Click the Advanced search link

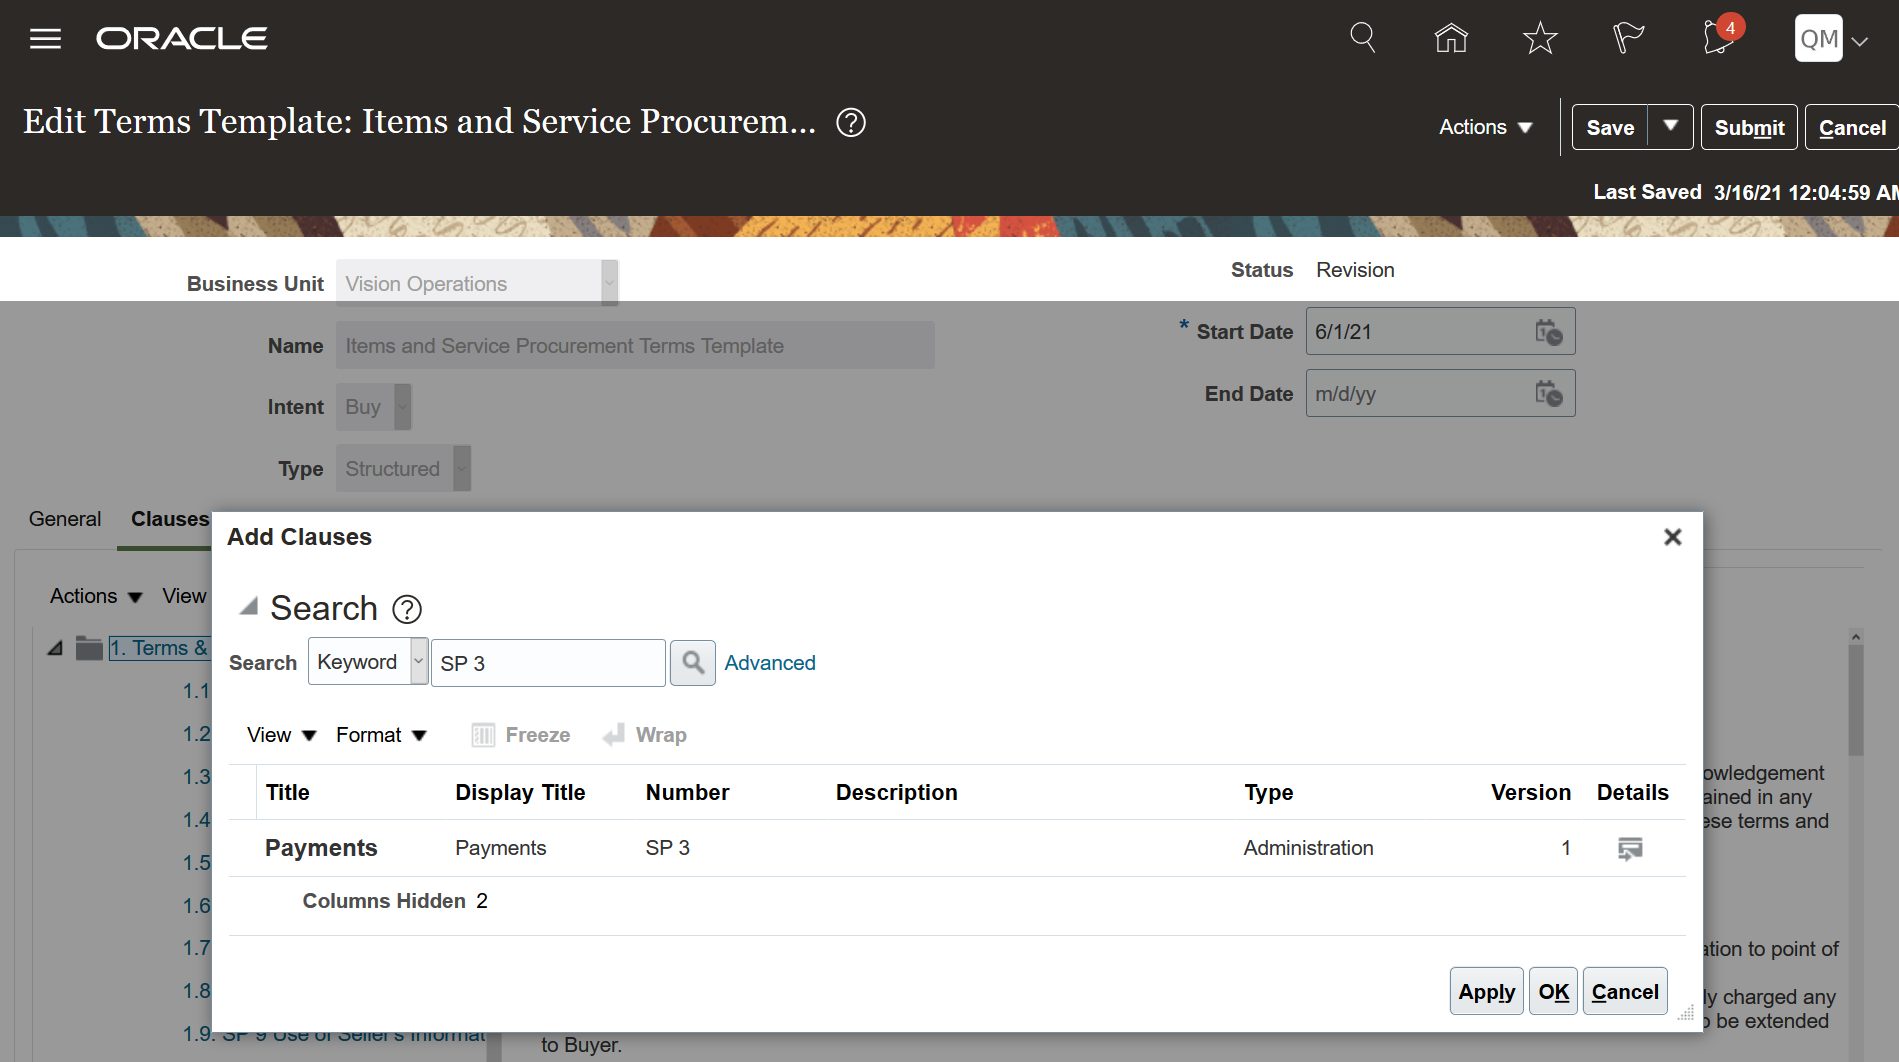click(x=770, y=663)
